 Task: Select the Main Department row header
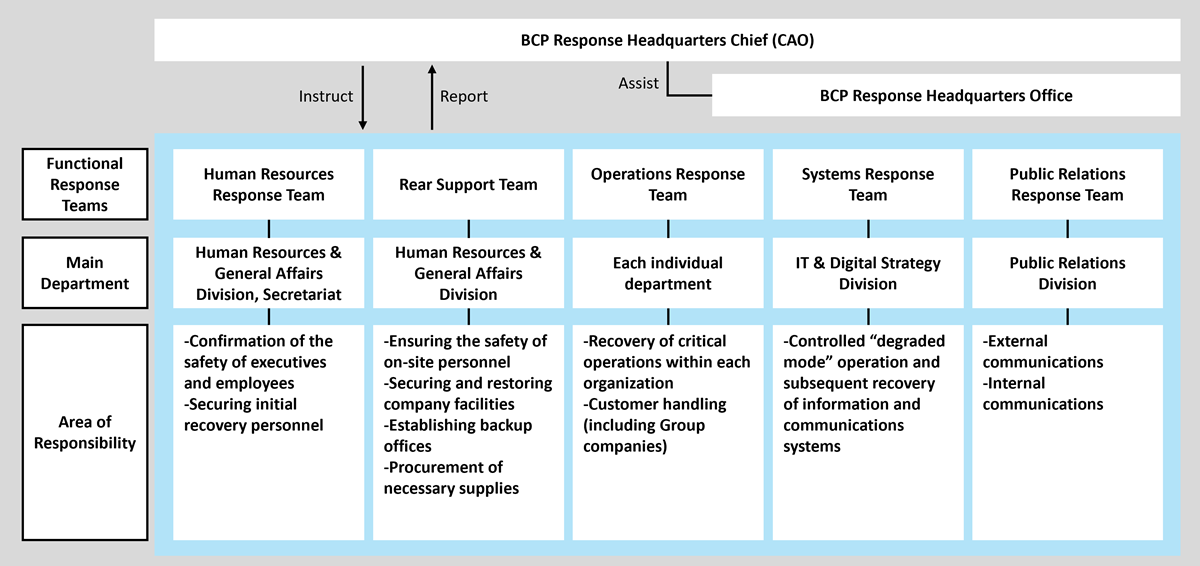(x=85, y=273)
